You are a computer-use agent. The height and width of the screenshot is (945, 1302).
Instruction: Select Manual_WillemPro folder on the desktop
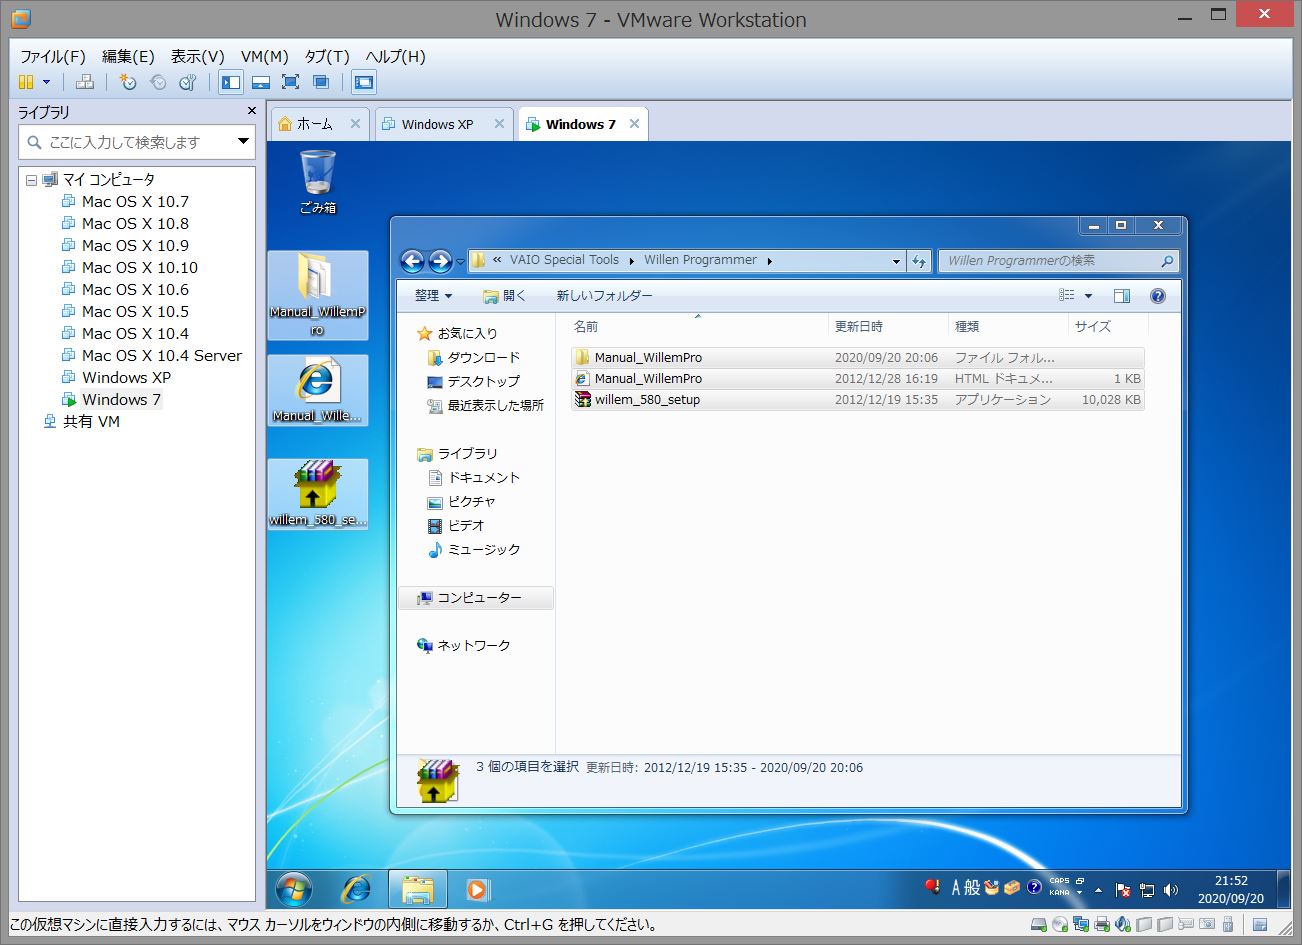[317, 294]
